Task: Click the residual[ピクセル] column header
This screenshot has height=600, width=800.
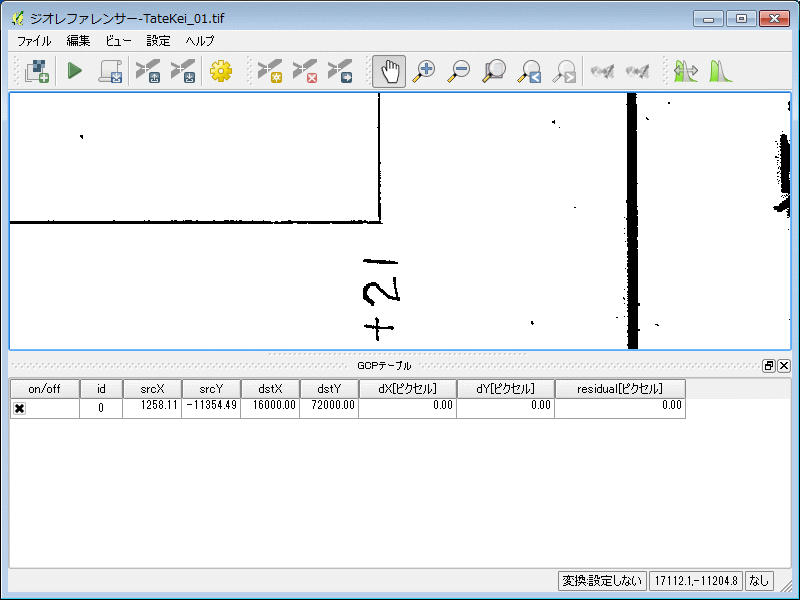Action: point(619,389)
